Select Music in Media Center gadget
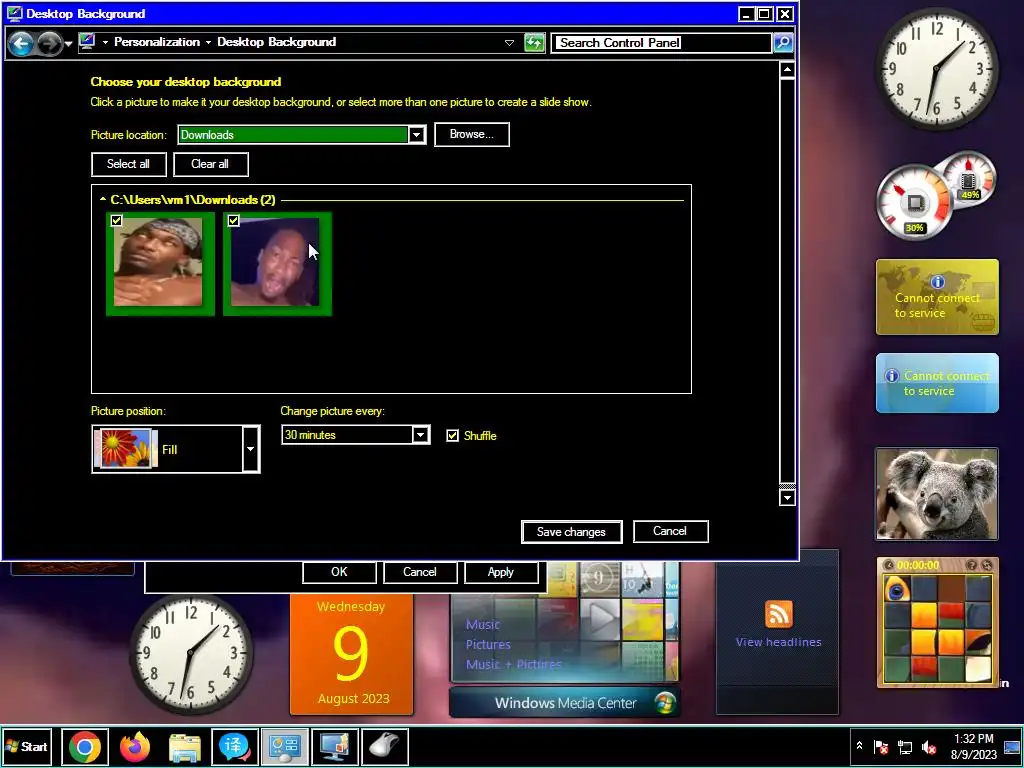The width and height of the screenshot is (1024, 768). tap(483, 624)
